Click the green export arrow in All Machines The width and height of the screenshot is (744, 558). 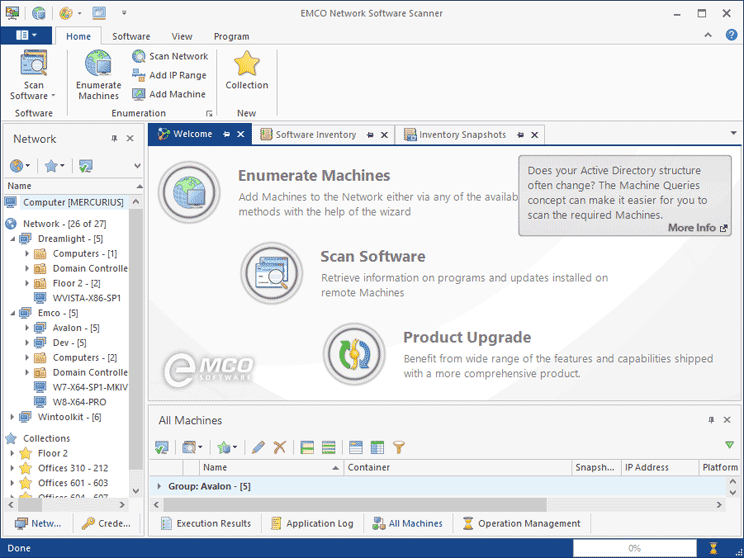point(729,445)
